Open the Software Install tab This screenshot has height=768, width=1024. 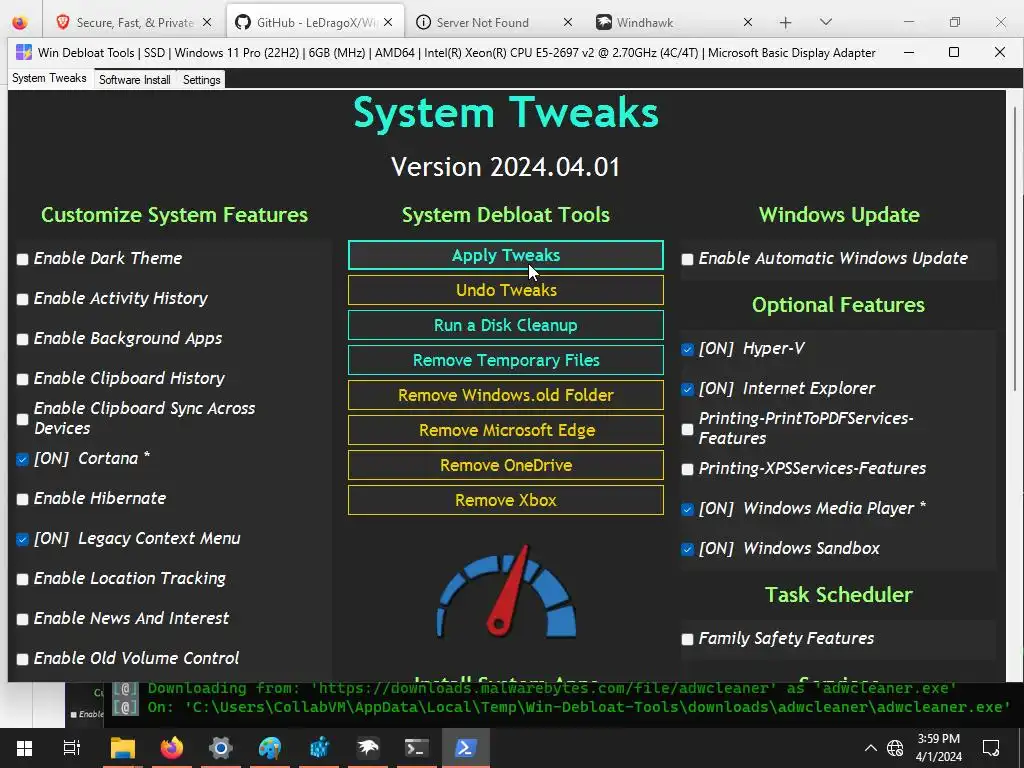135,80
